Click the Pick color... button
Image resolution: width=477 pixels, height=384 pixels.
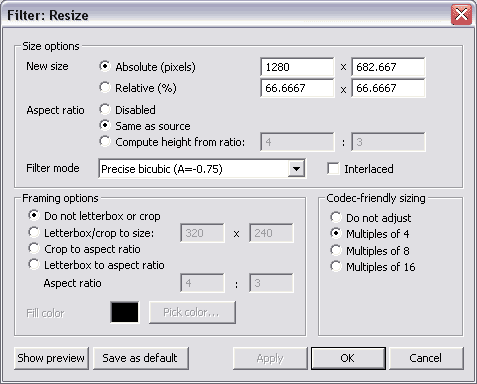coord(192,312)
